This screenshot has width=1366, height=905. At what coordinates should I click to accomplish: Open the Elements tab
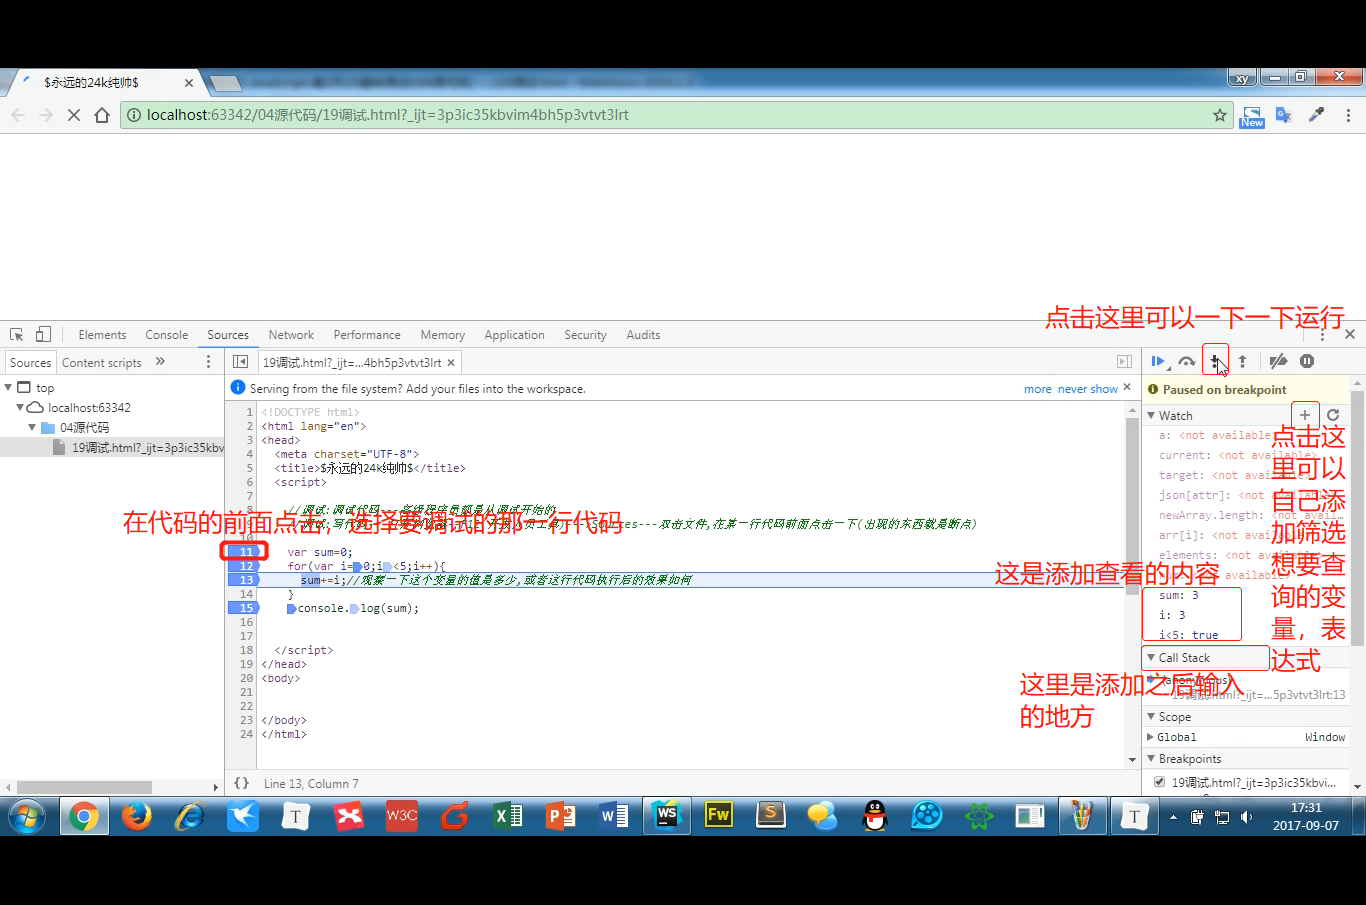pyautogui.click(x=102, y=335)
